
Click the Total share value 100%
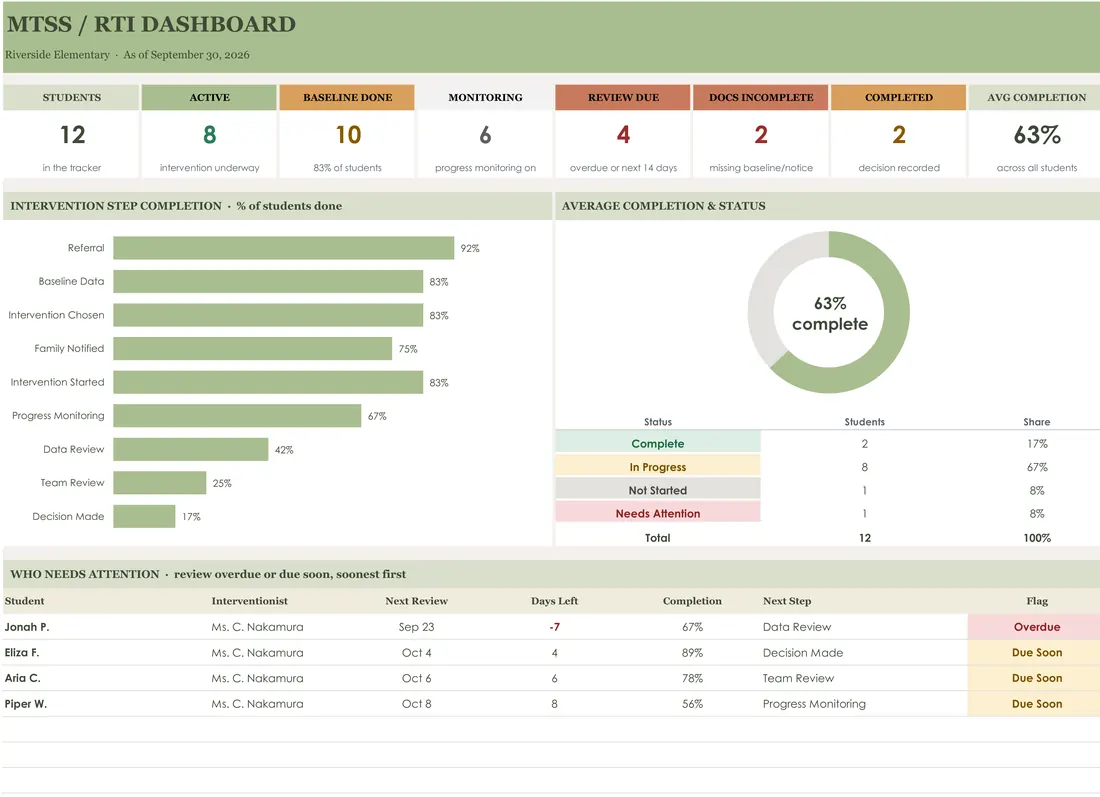click(1037, 538)
